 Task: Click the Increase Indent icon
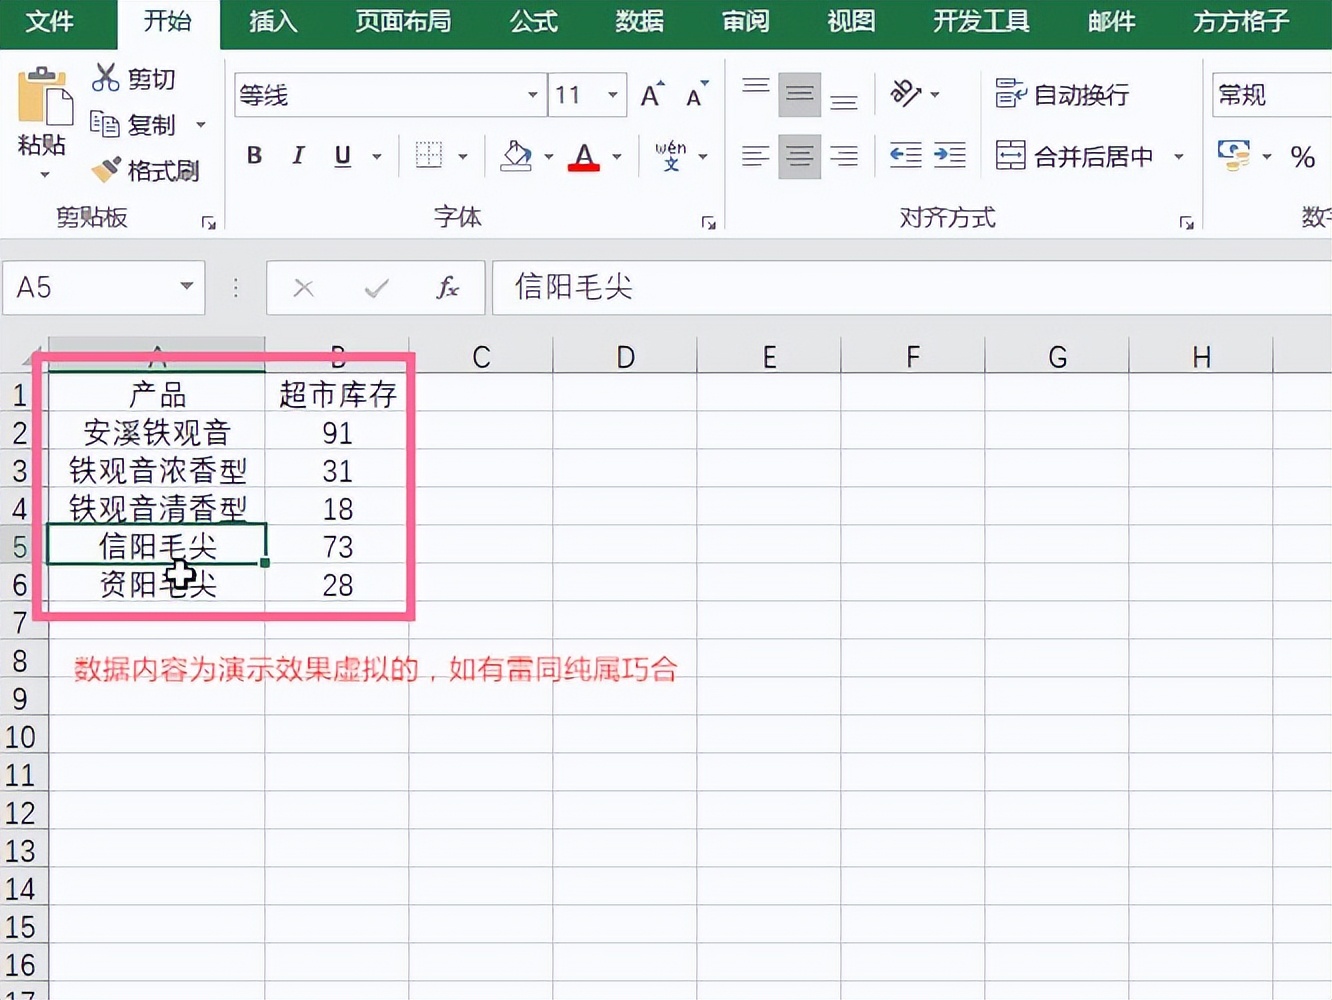point(948,156)
